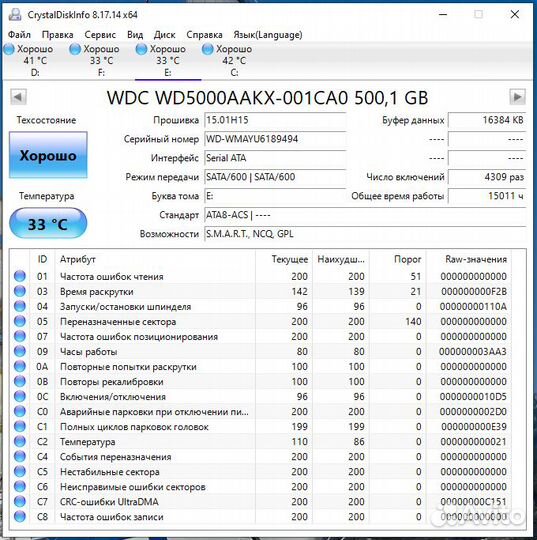Select threshold value 140 for Переназначенные сектора
The image size is (537, 540).
(x=413, y=322)
